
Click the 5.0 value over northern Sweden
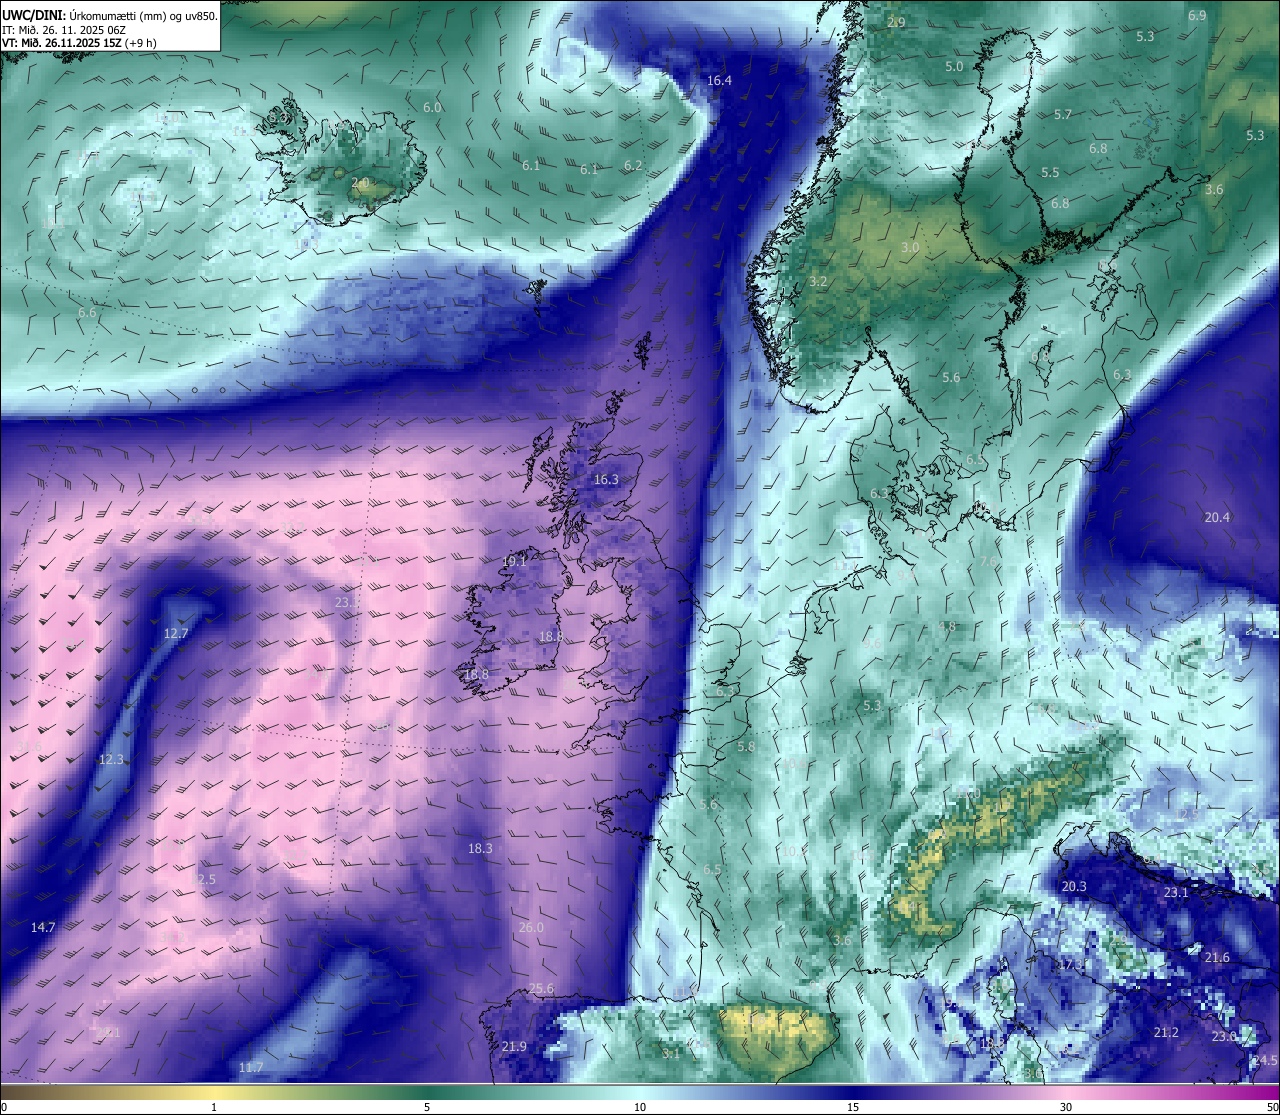954,67
